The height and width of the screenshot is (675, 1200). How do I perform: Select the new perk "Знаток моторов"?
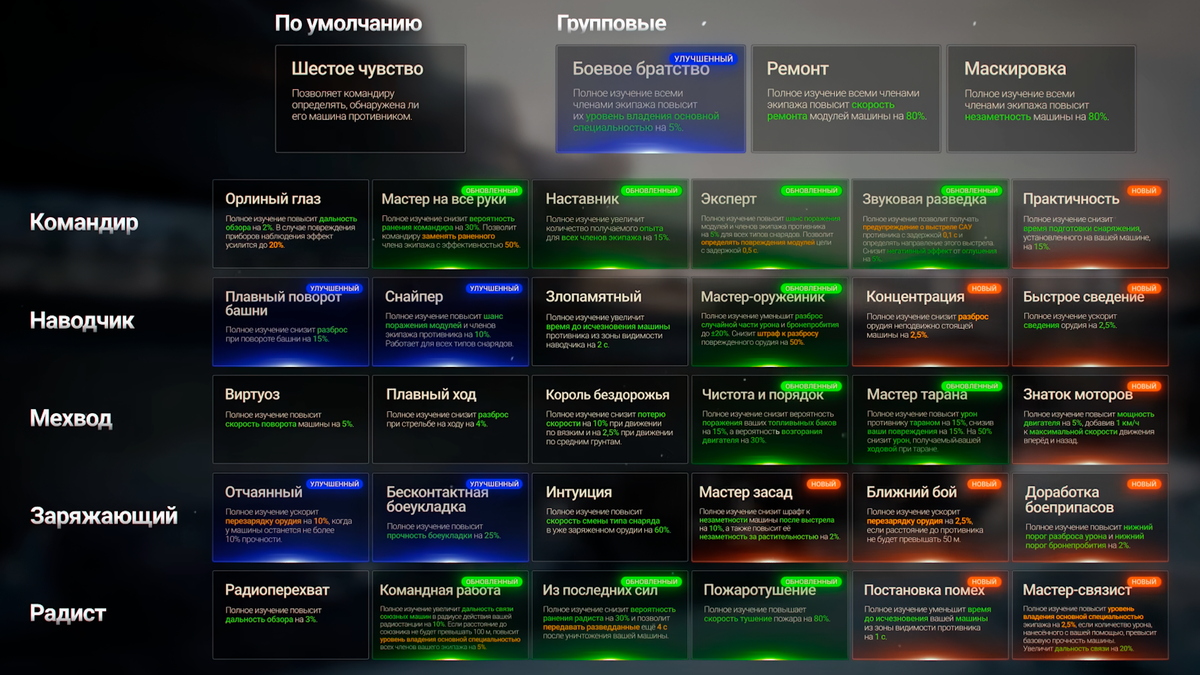click(1090, 418)
